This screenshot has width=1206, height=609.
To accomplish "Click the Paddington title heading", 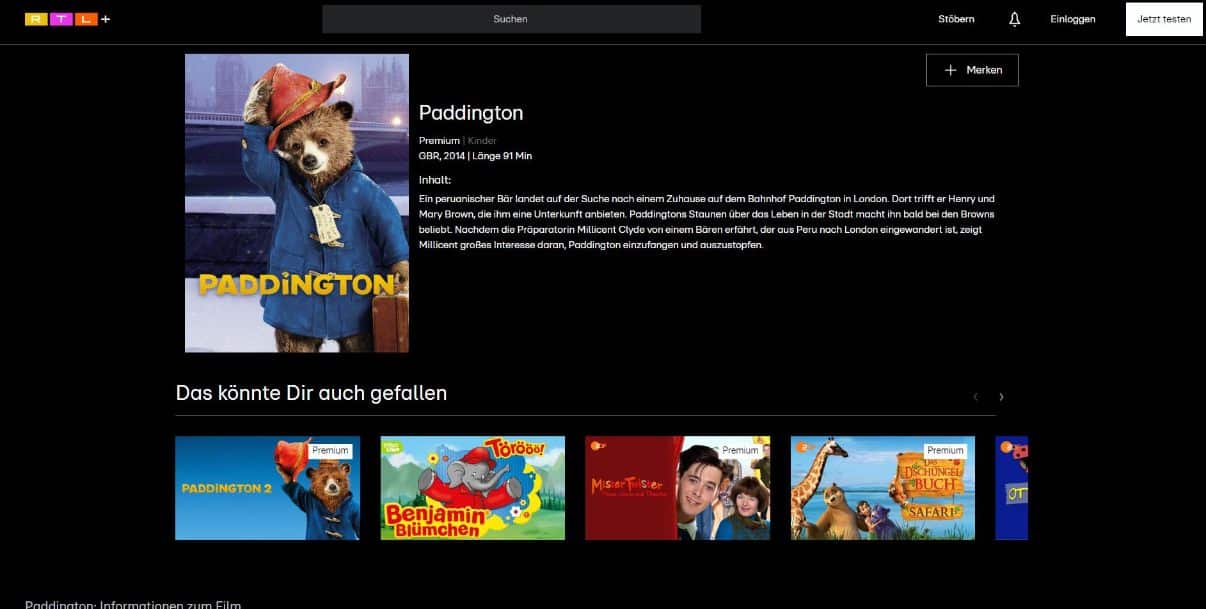I will pos(471,113).
